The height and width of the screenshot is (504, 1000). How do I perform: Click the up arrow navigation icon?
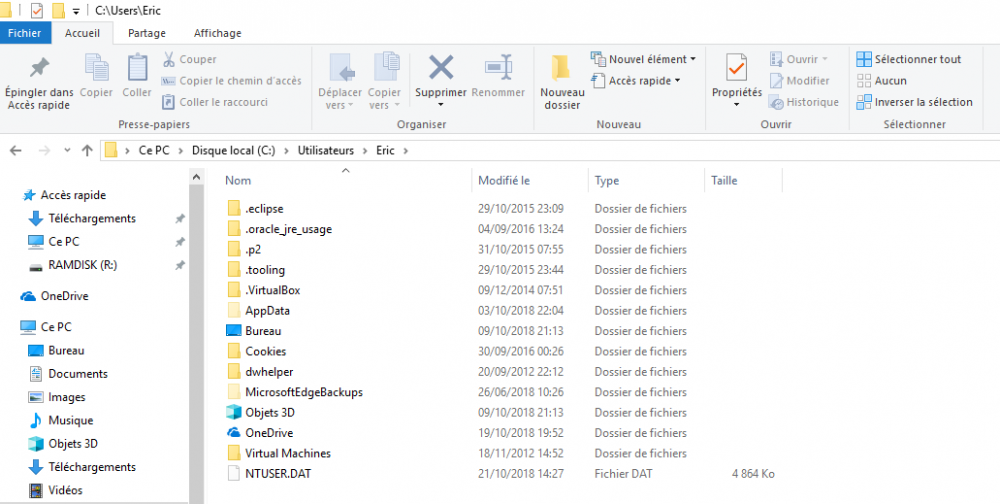pos(87,150)
